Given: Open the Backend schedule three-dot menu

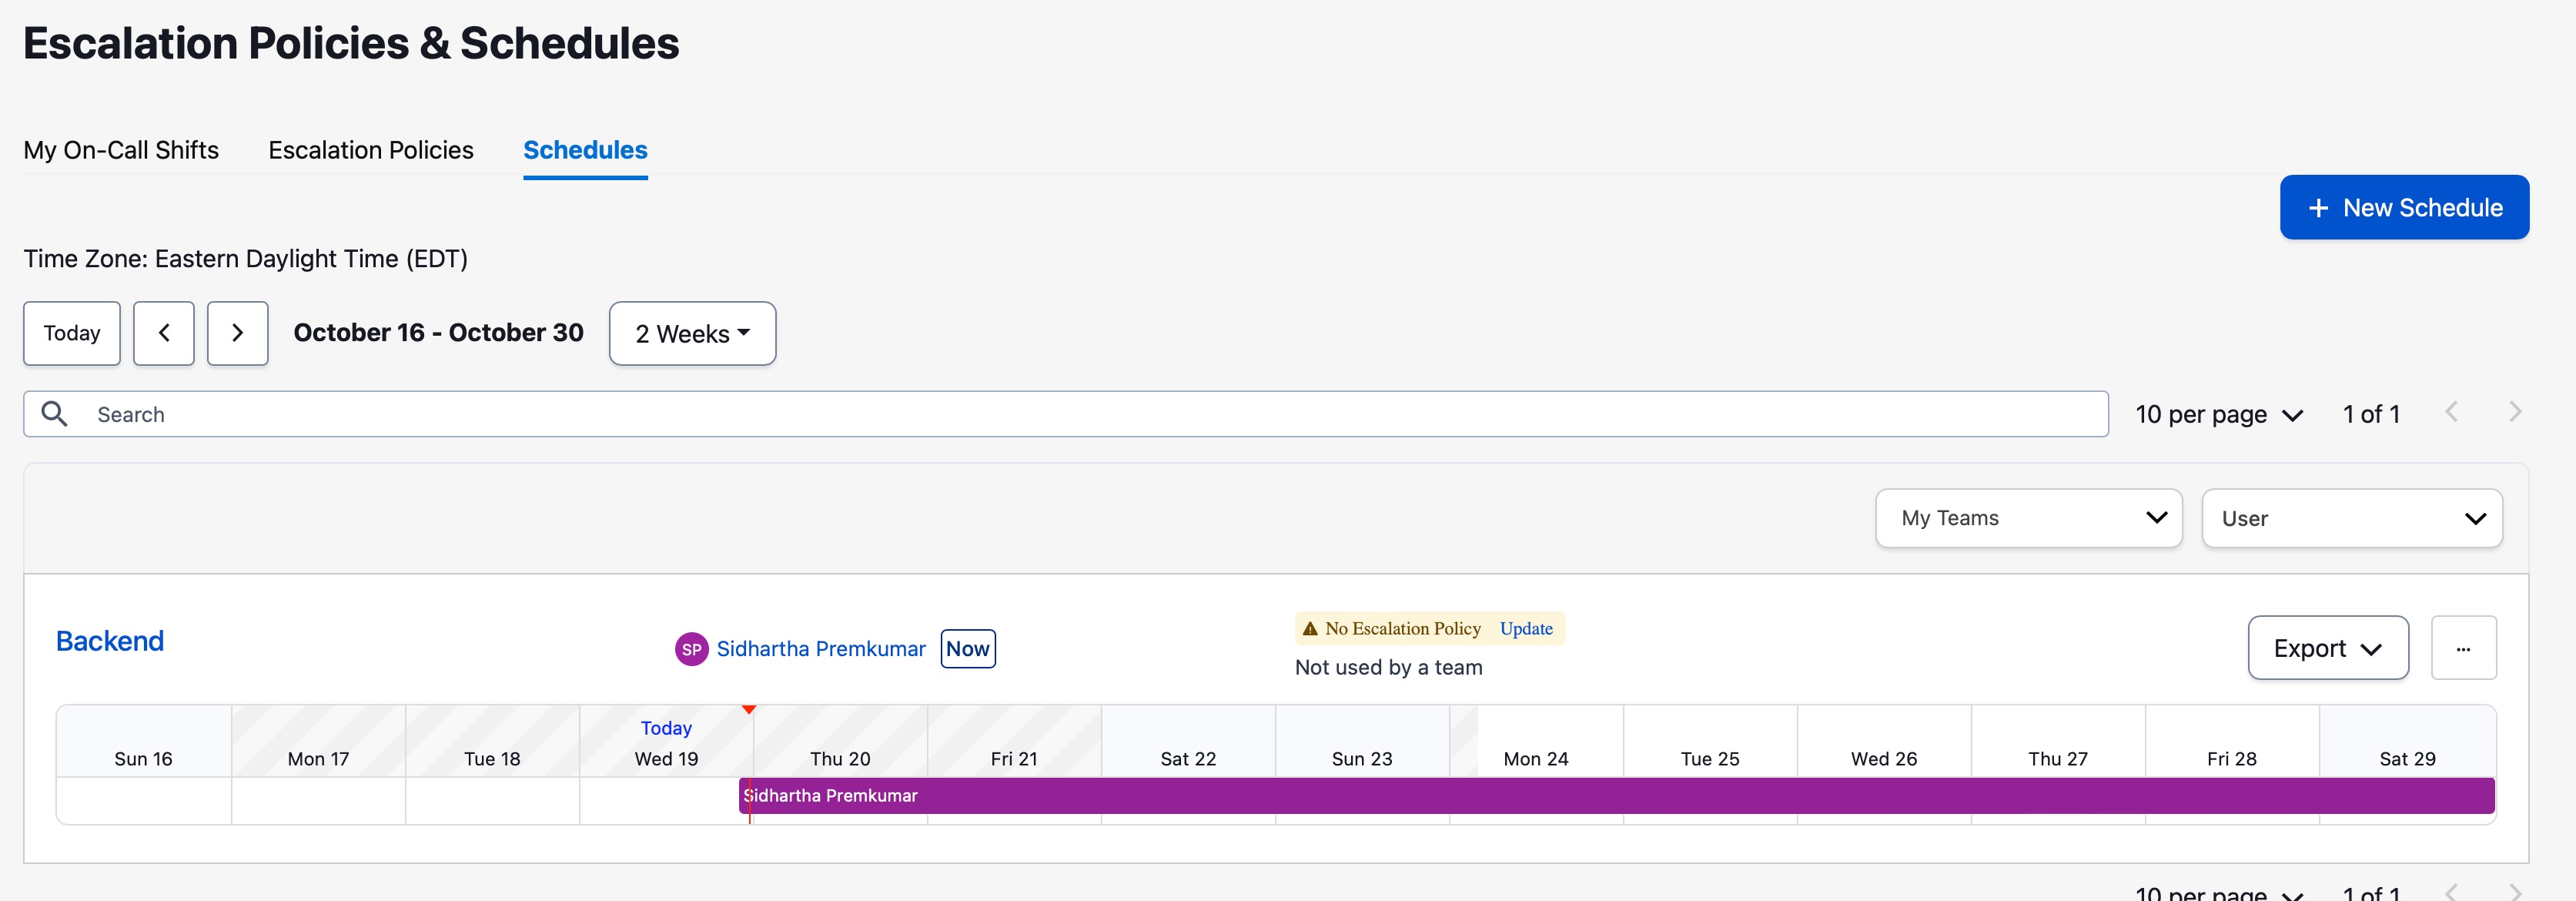Looking at the screenshot, I should tap(2463, 648).
